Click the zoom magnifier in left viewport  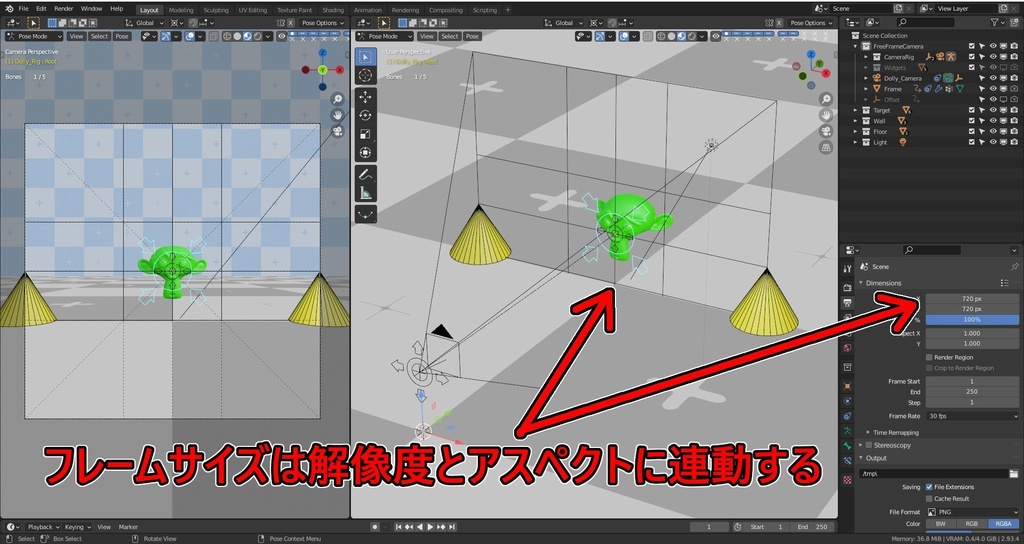tap(337, 99)
